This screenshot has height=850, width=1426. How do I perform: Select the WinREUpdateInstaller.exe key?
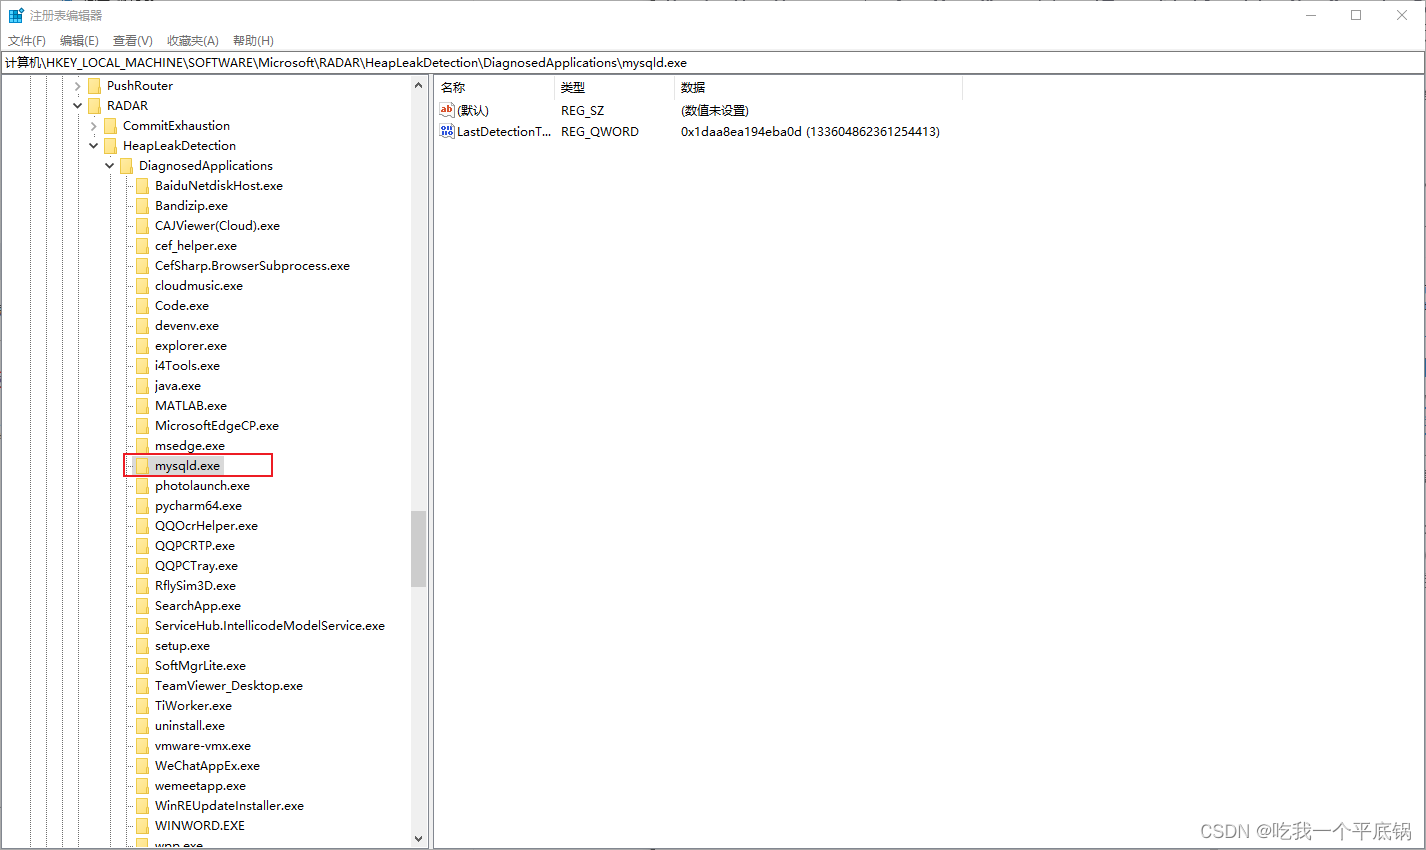click(x=229, y=806)
